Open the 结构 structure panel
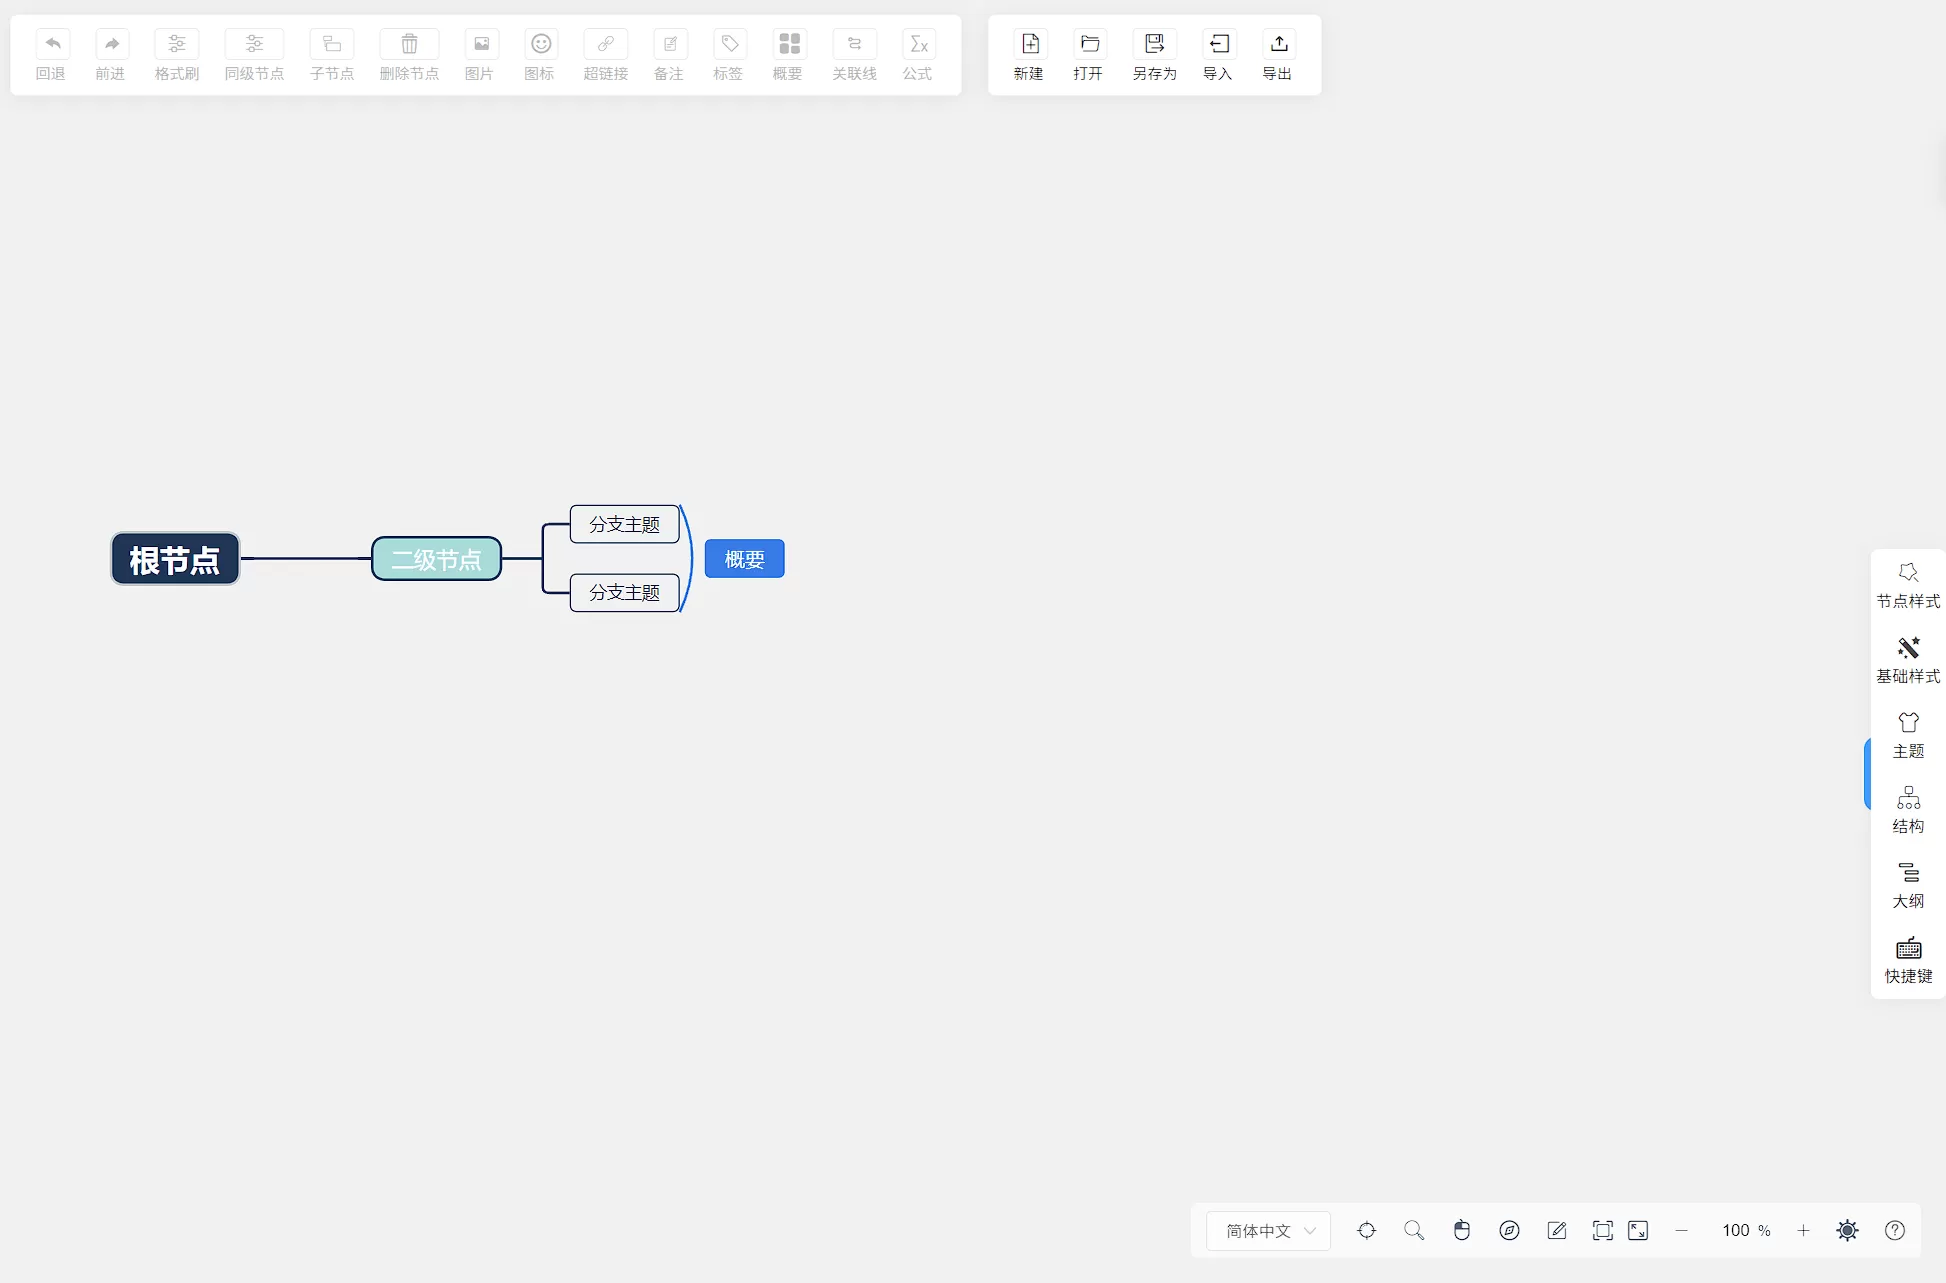 pos(1908,810)
